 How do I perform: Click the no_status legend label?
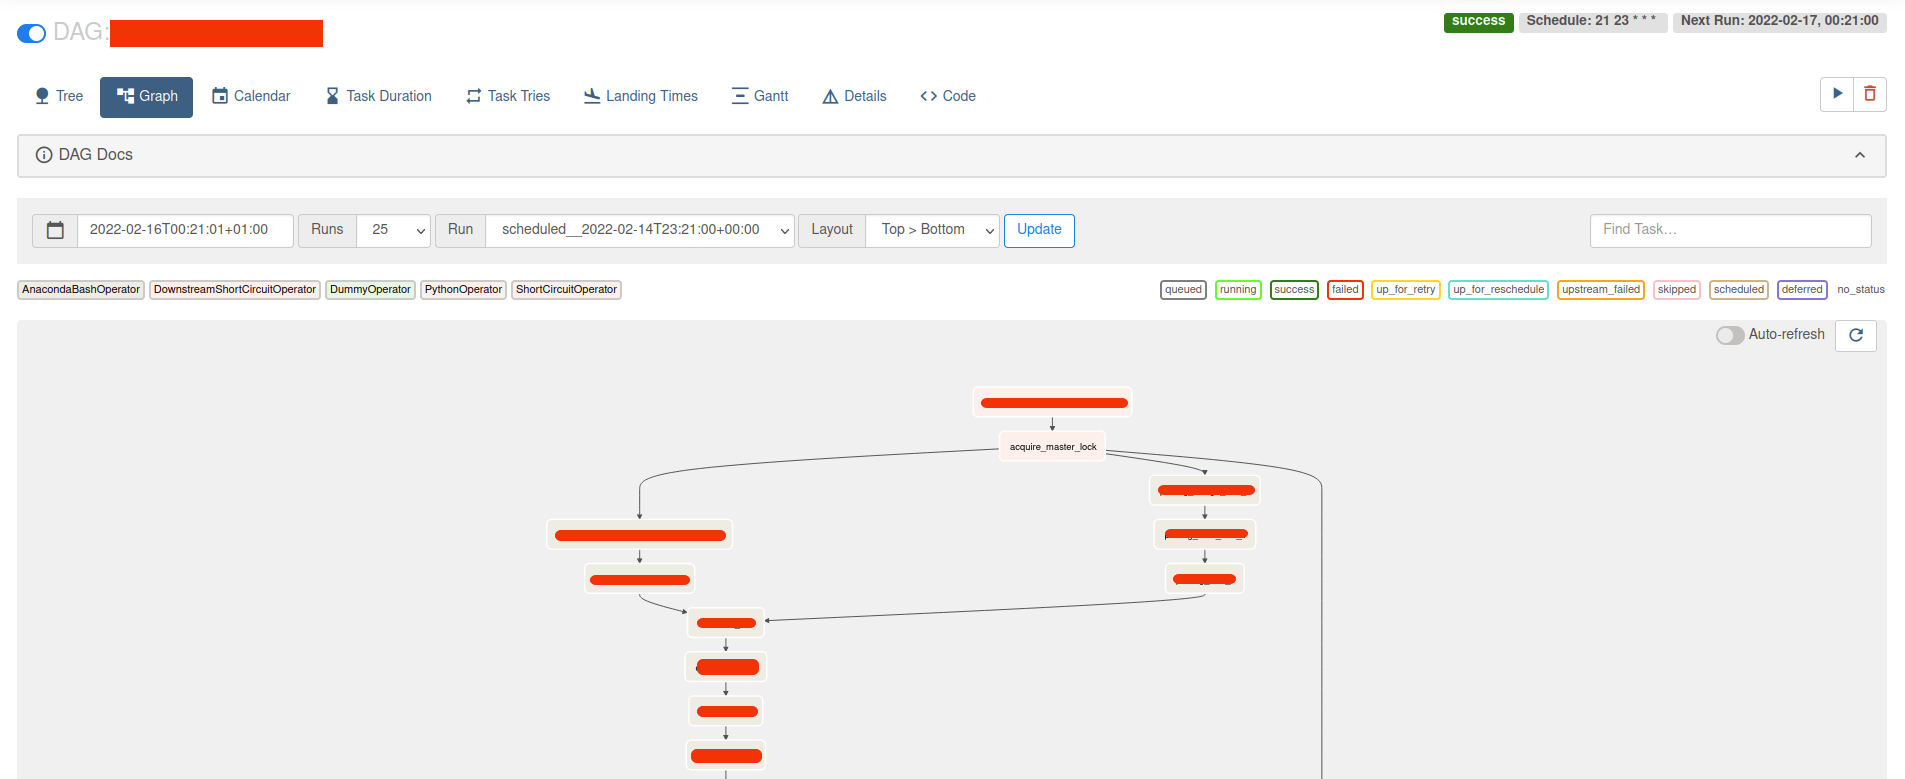1861,290
